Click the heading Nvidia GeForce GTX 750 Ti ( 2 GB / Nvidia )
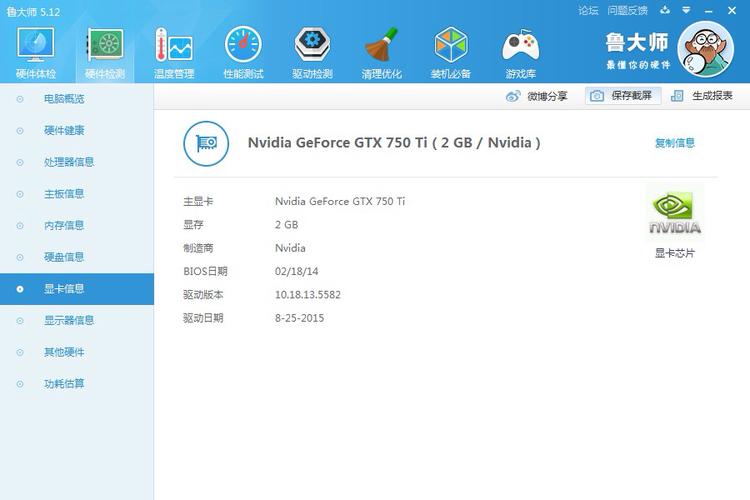 click(x=394, y=143)
